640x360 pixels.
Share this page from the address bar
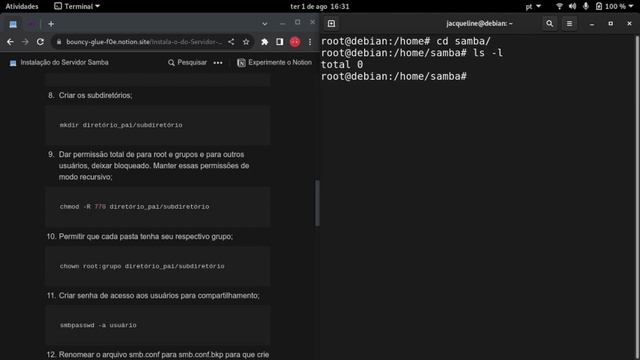tap(231, 42)
